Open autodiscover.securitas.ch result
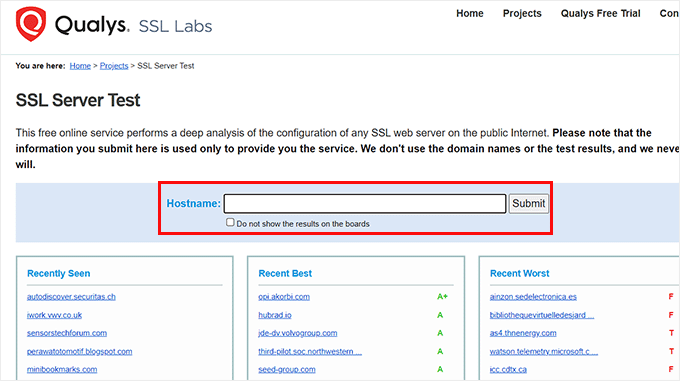680x381 pixels. pos(71,297)
